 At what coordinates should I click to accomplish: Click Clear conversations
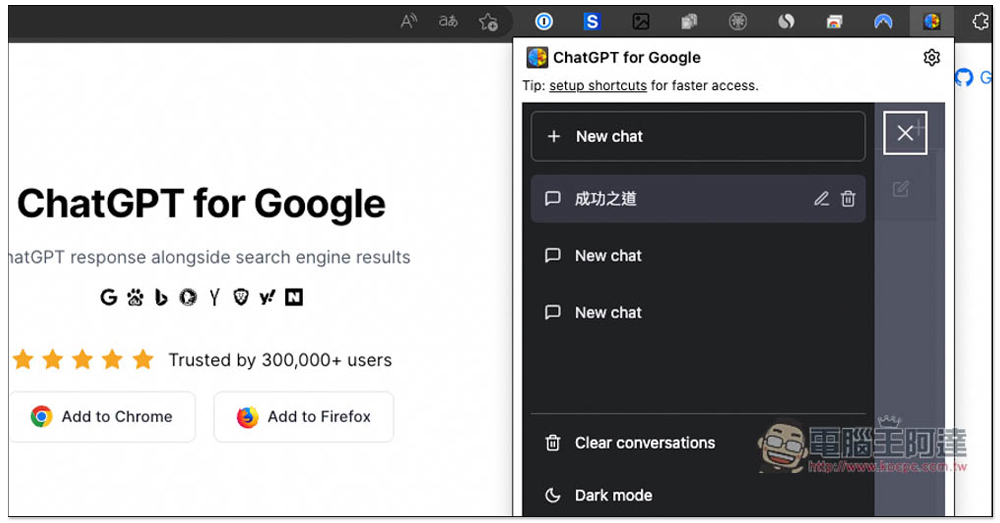[644, 443]
